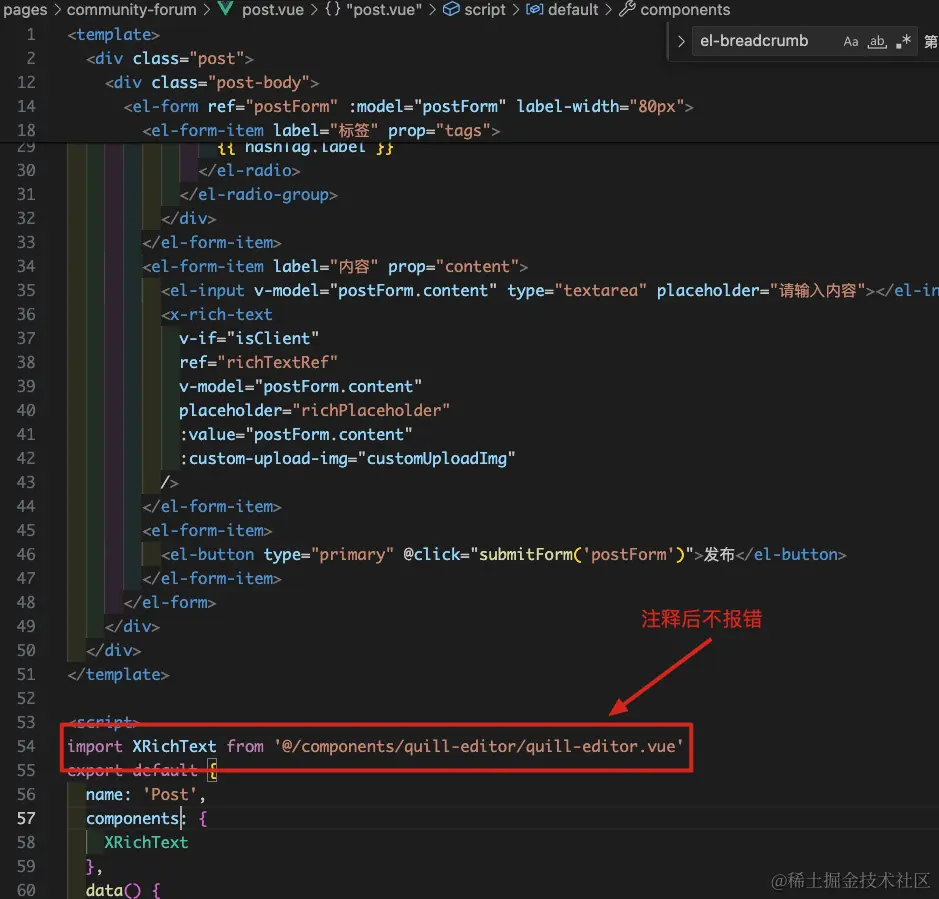This screenshot has height=899, width=939.
Task: Open post.vue file breadcrumb segment
Action: click(x=272, y=10)
